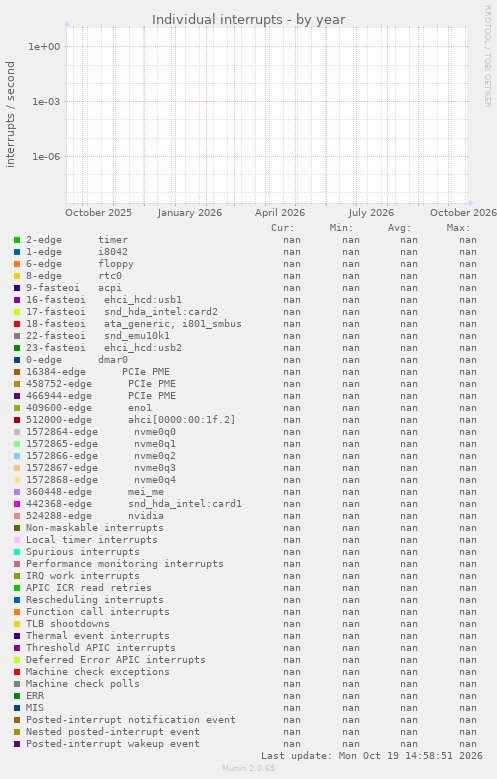Click 'Machine check exceptions' legend entry
The width and height of the screenshot is (497, 779).
pyautogui.click(x=97, y=672)
